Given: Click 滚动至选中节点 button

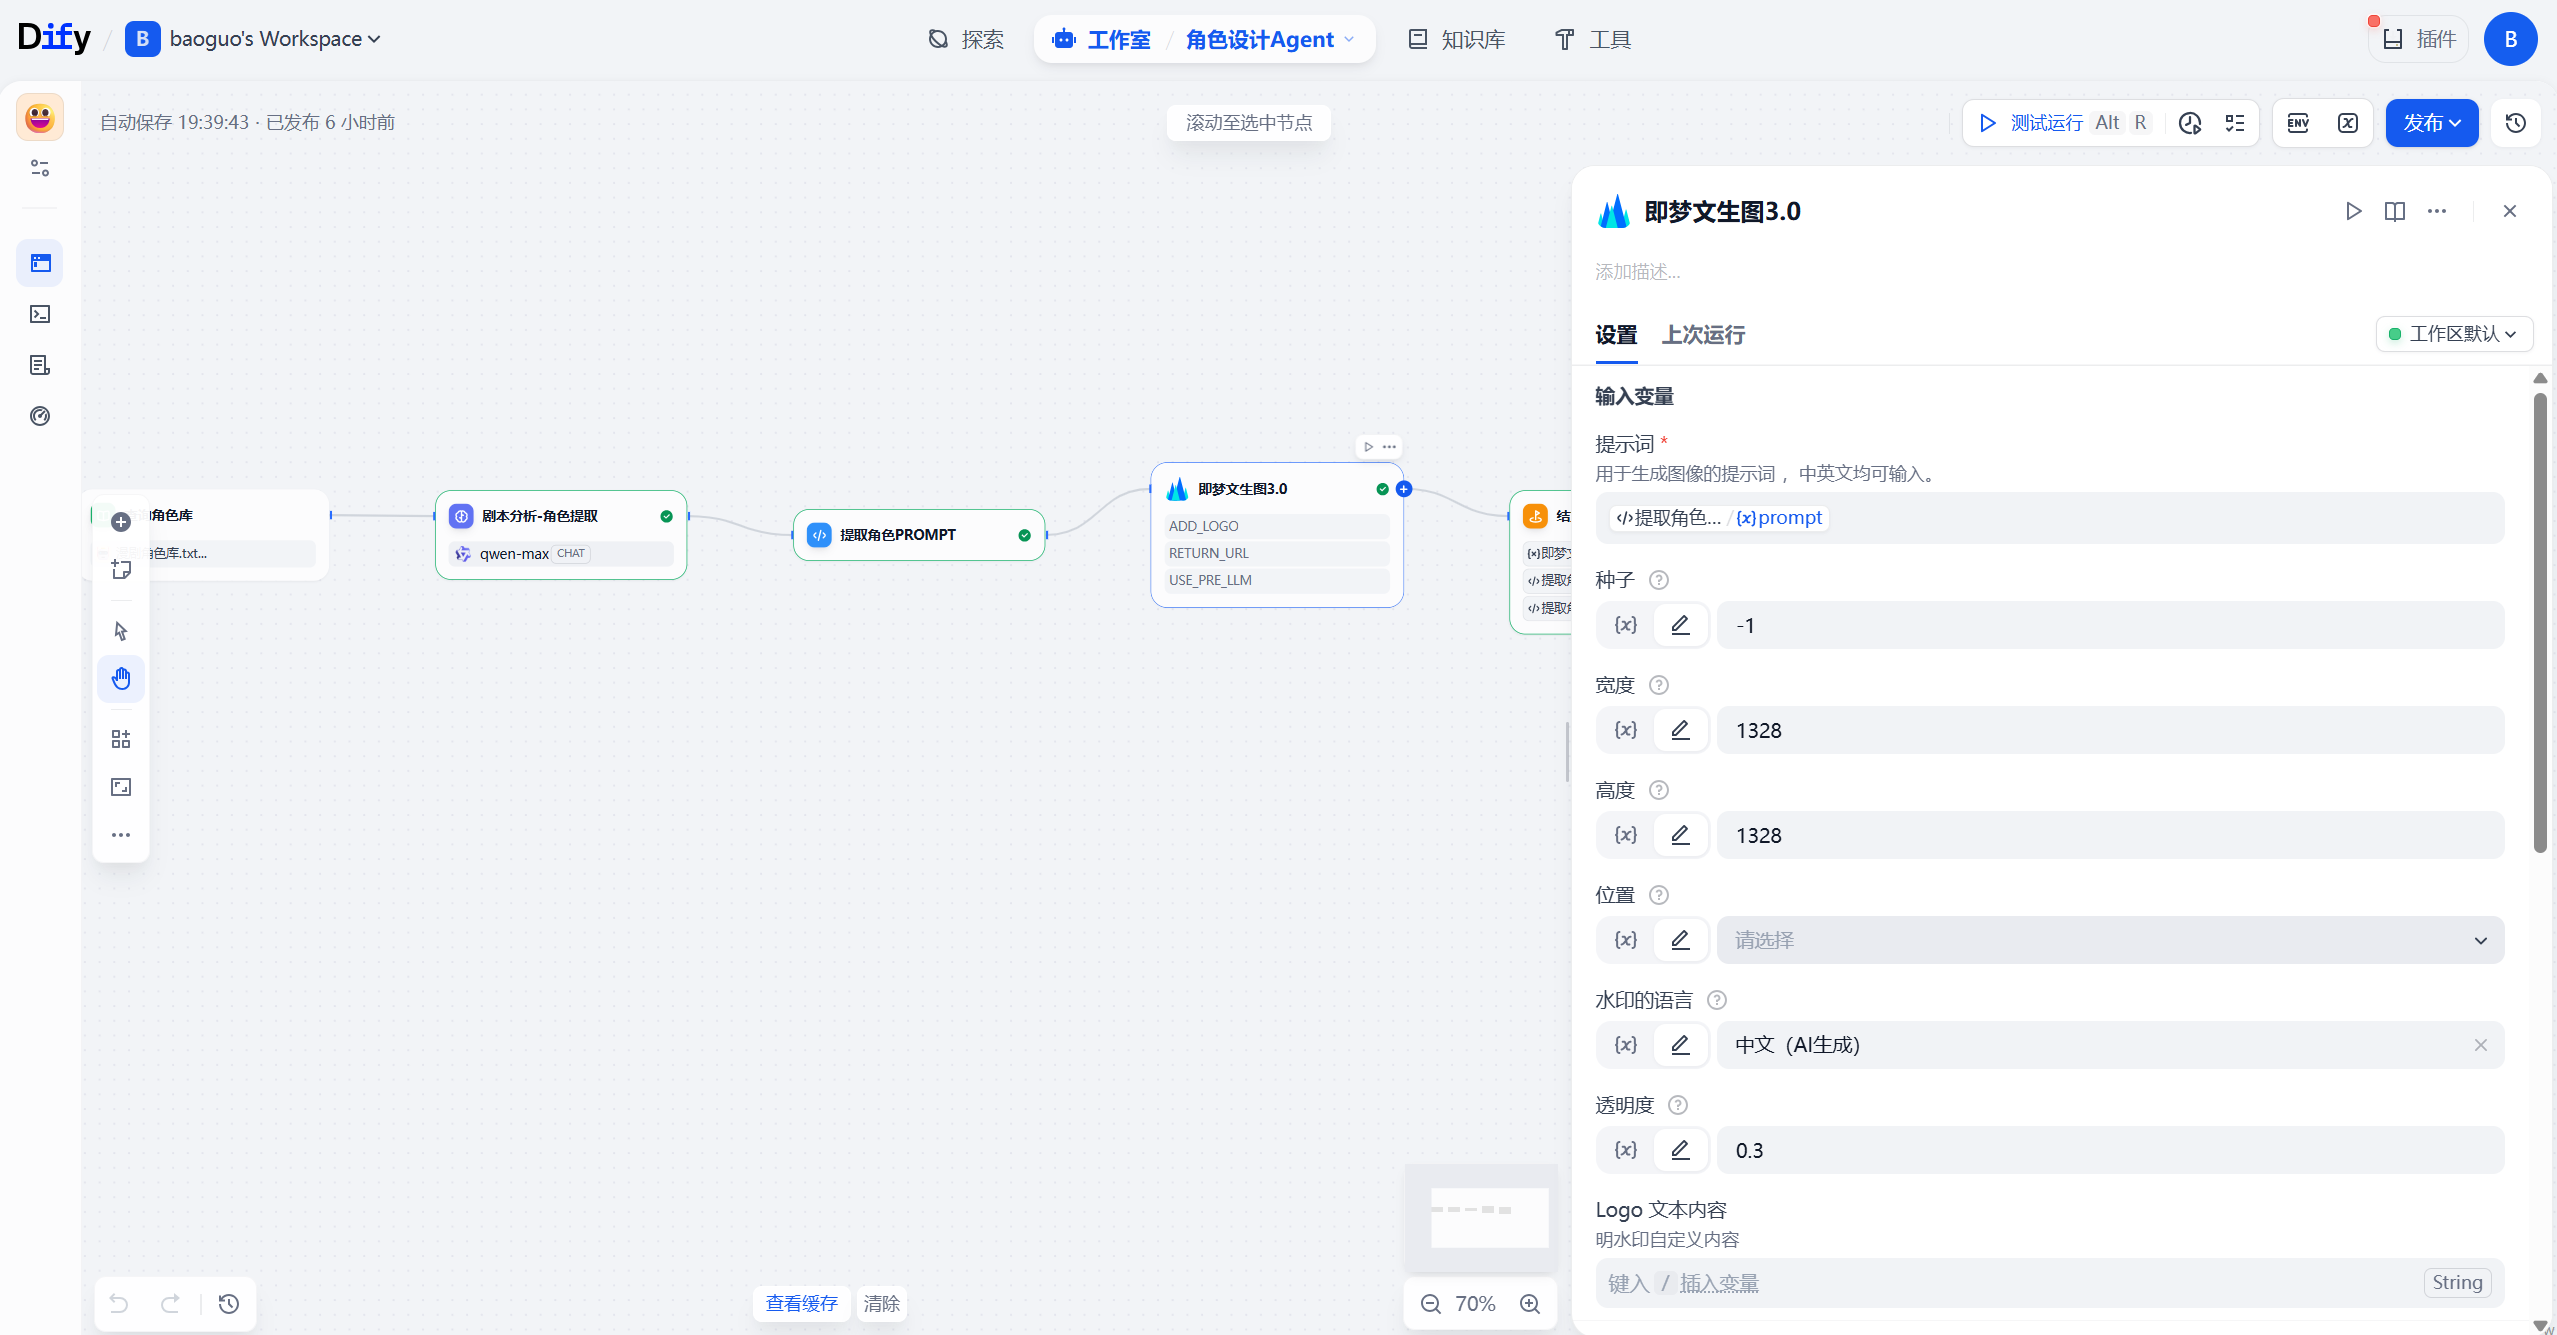Looking at the screenshot, I should (1249, 123).
